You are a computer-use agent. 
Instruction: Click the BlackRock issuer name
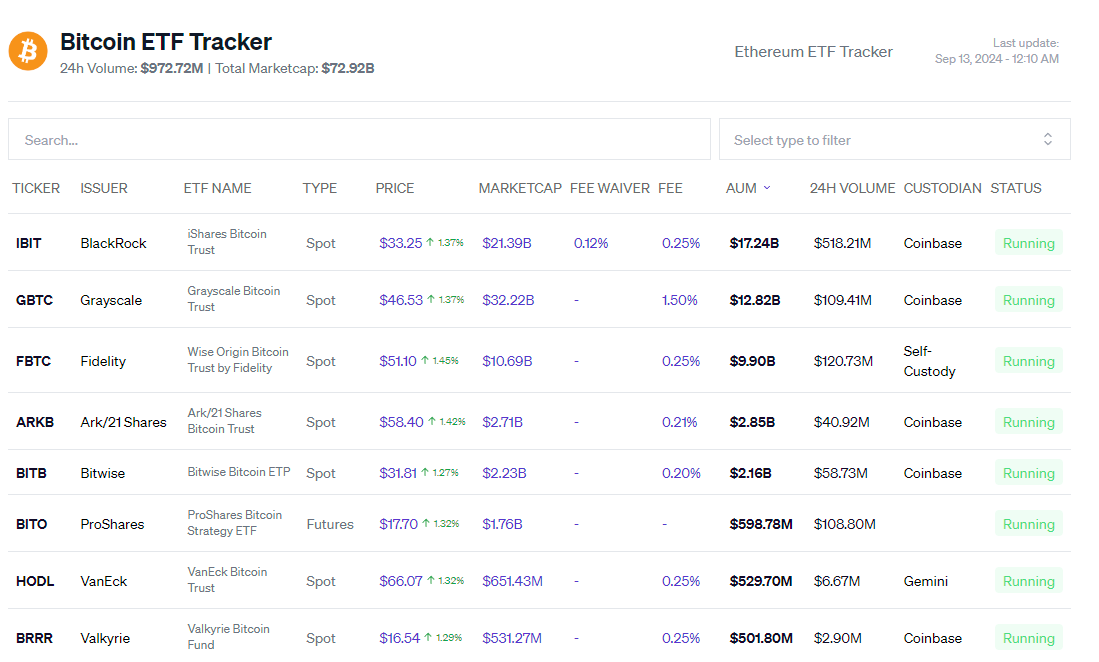pyautogui.click(x=114, y=243)
